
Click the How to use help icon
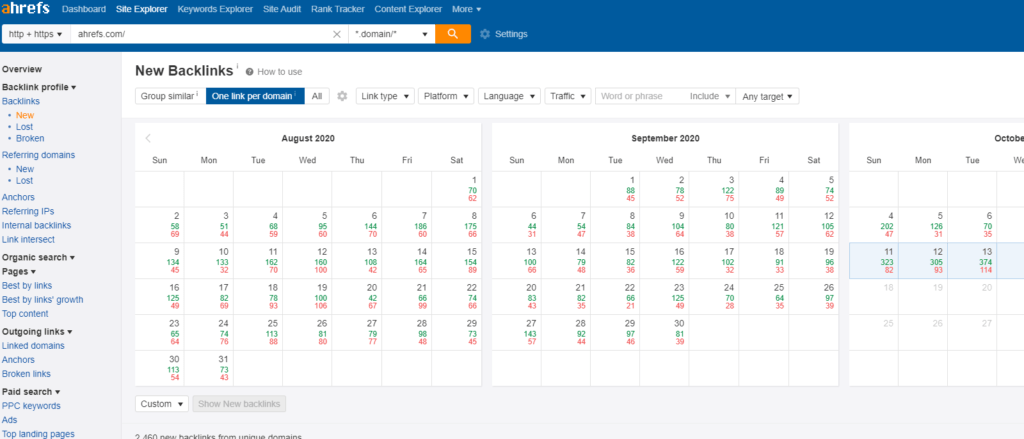(249, 72)
